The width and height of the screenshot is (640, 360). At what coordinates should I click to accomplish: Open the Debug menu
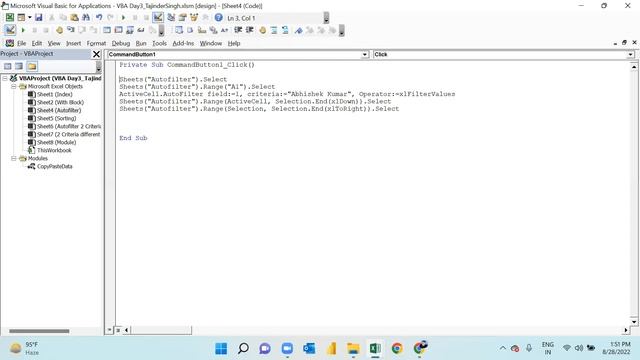[x=120, y=43]
